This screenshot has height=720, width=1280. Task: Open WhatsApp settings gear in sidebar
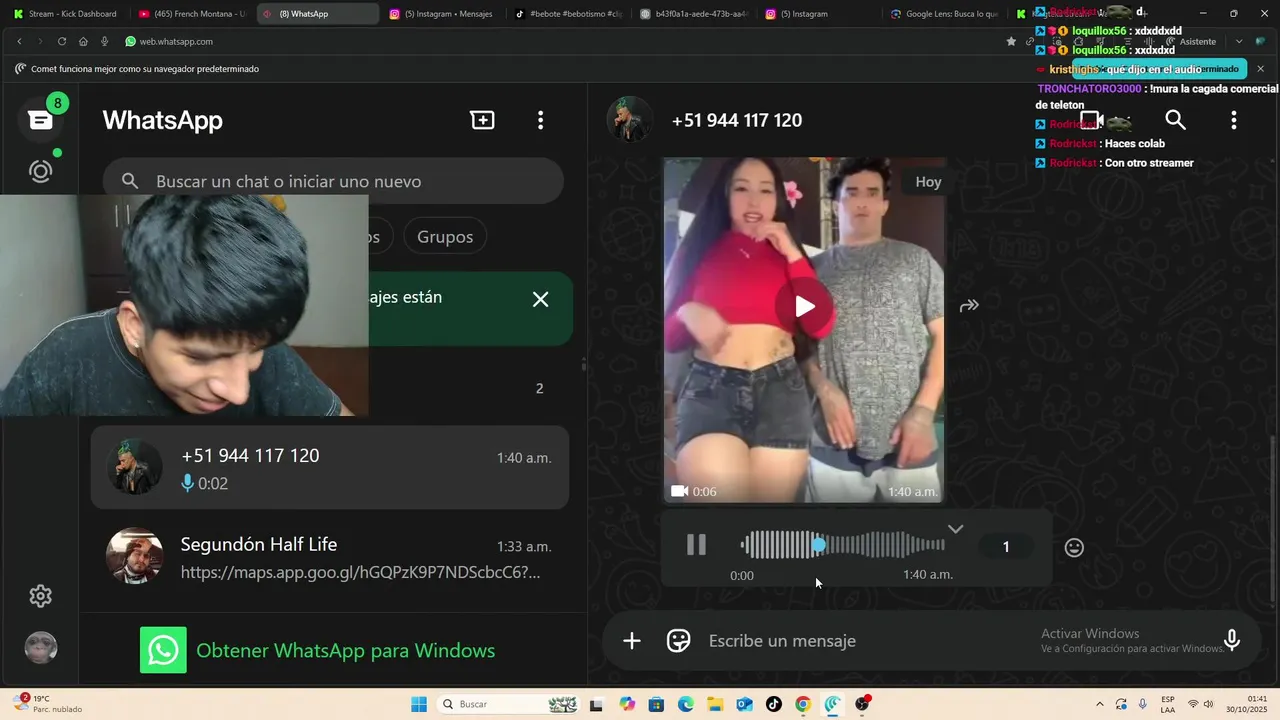pyautogui.click(x=41, y=596)
